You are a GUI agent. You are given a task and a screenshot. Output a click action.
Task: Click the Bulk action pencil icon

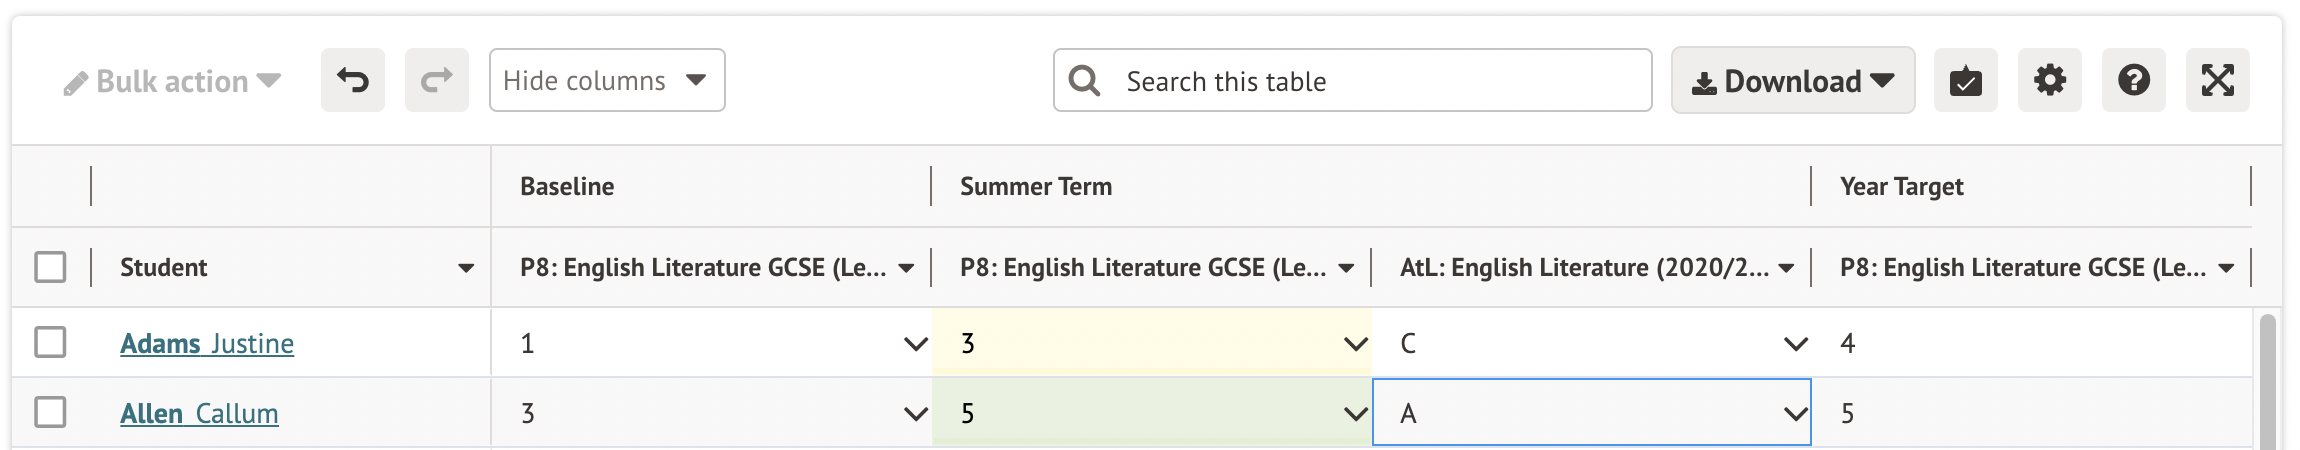(75, 84)
